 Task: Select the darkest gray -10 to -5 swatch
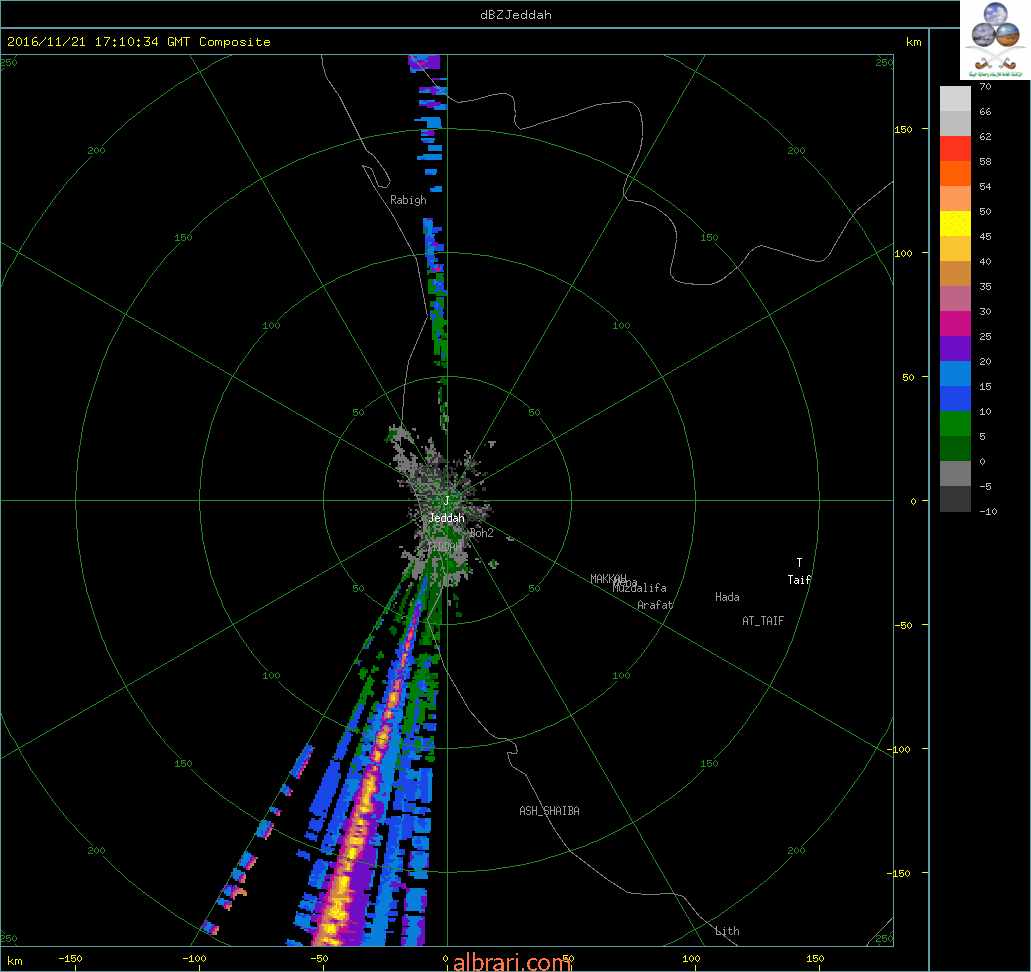pos(955,498)
